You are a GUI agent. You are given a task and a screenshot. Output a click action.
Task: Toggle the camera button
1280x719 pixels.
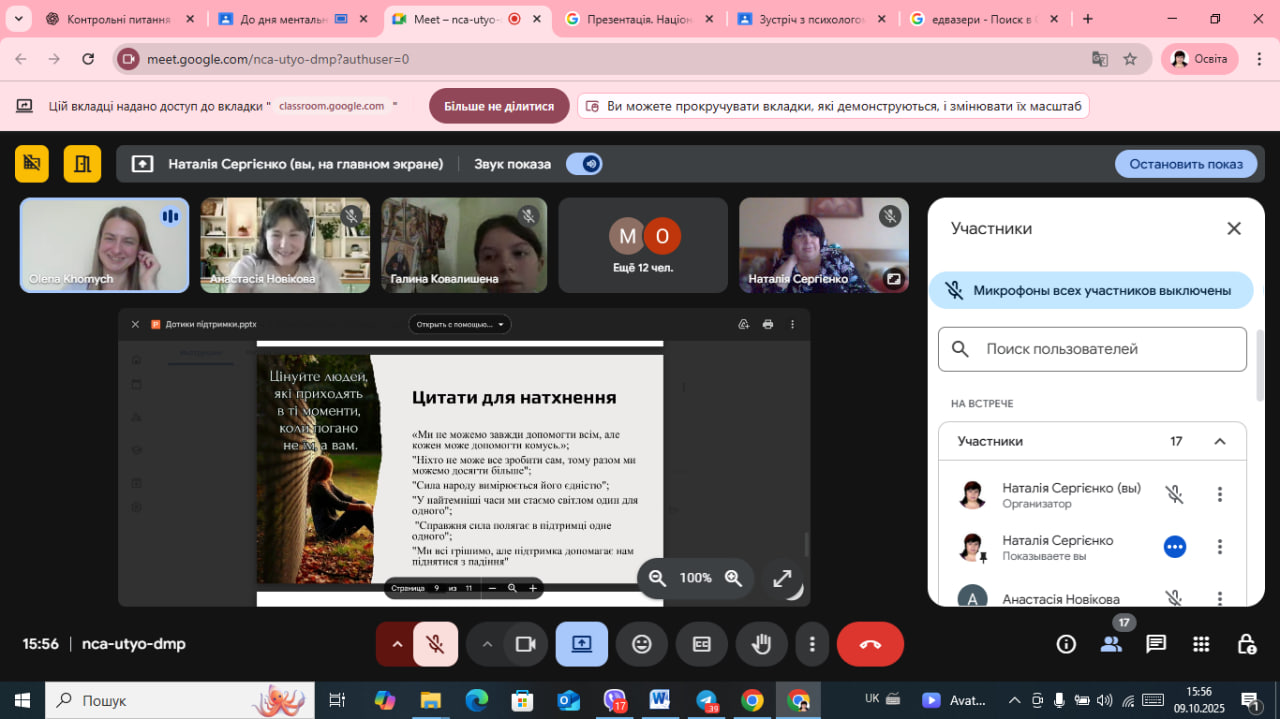pyautogui.click(x=525, y=645)
